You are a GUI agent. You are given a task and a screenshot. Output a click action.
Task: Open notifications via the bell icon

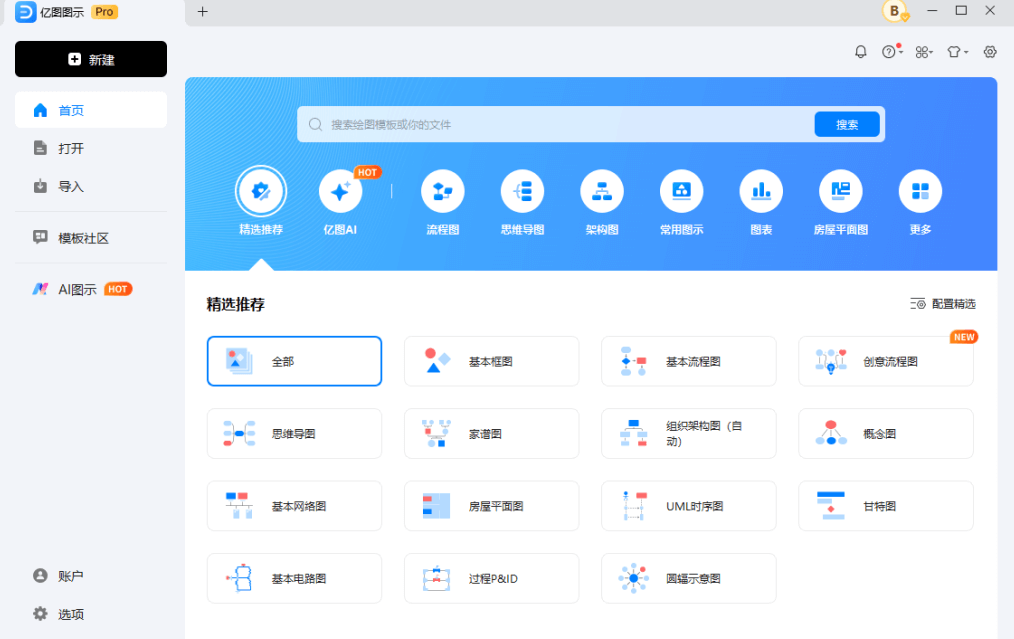(x=860, y=51)
